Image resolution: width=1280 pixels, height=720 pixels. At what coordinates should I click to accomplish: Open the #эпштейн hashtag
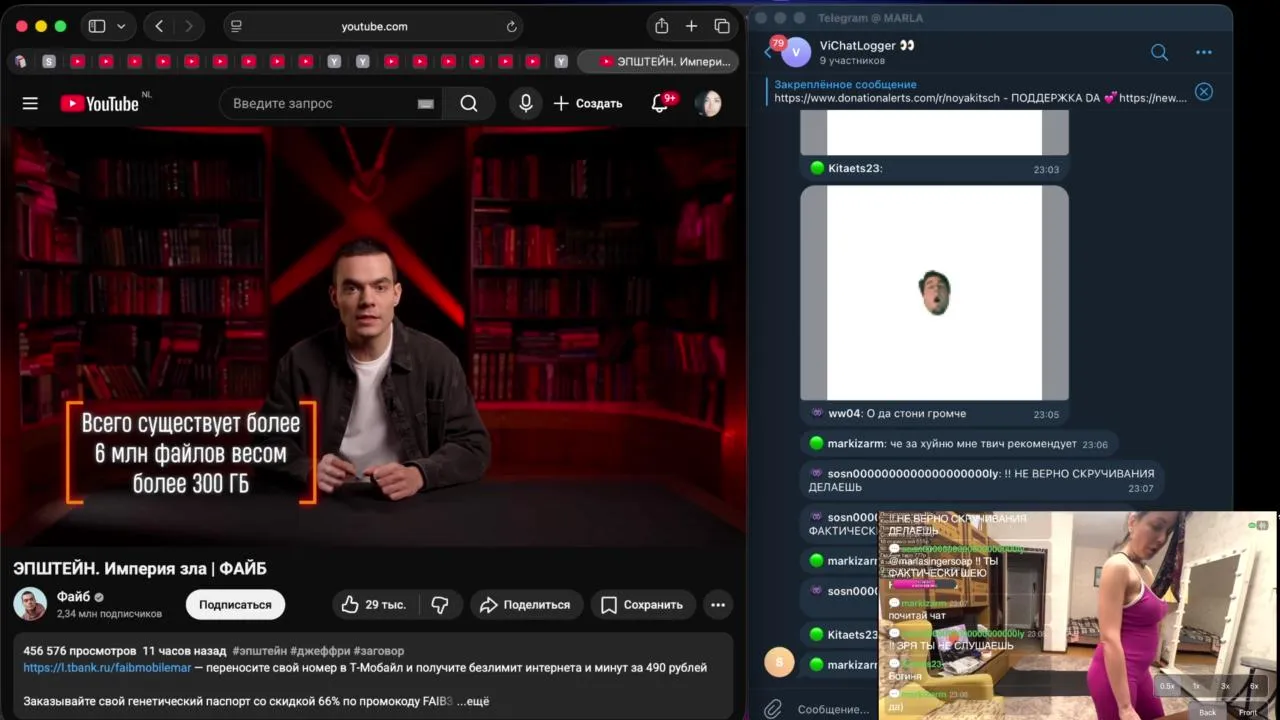pyautogui.click(x=259, y=650)
